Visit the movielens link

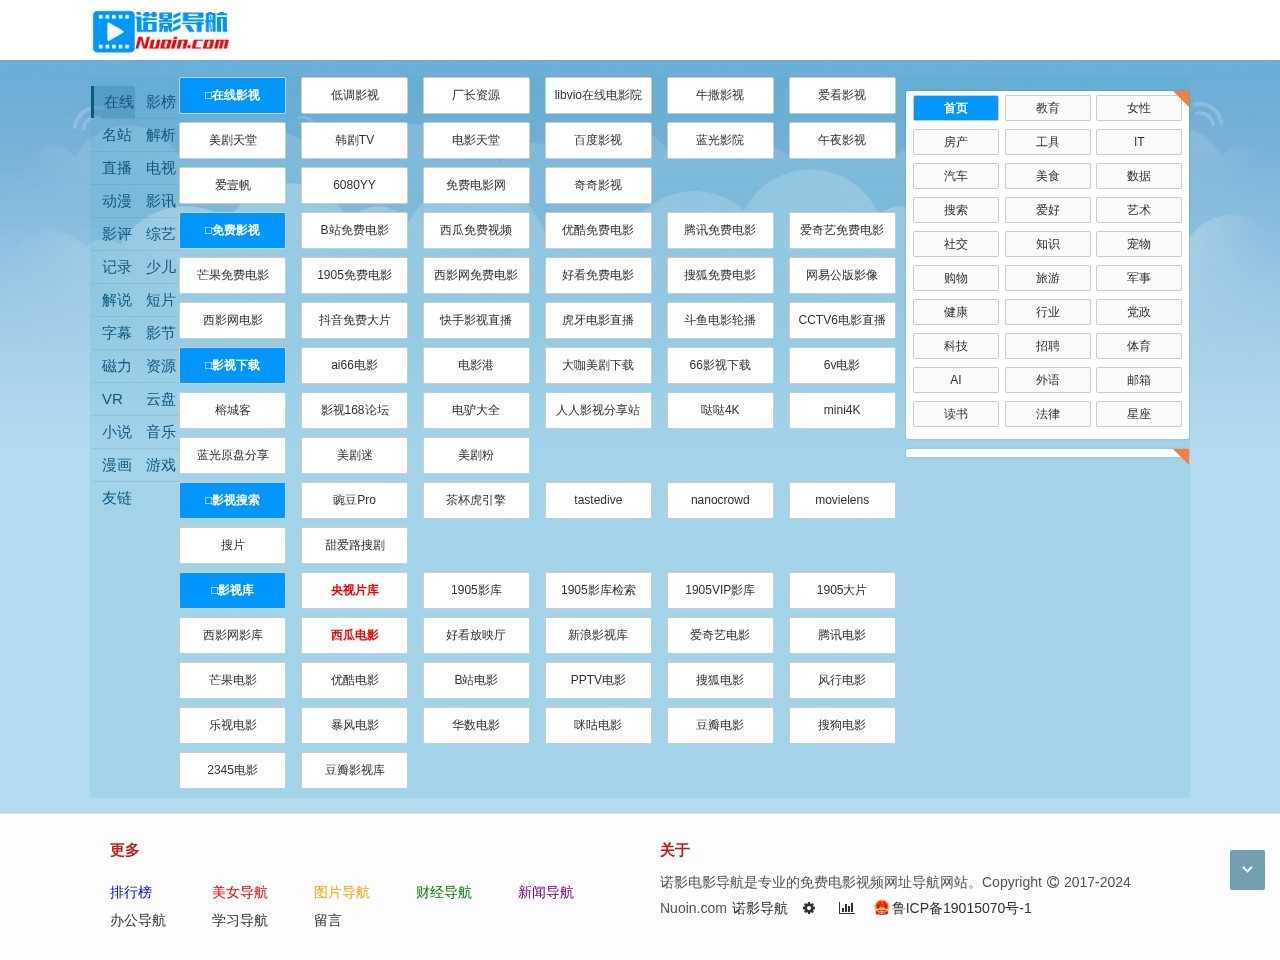(842, 500)
